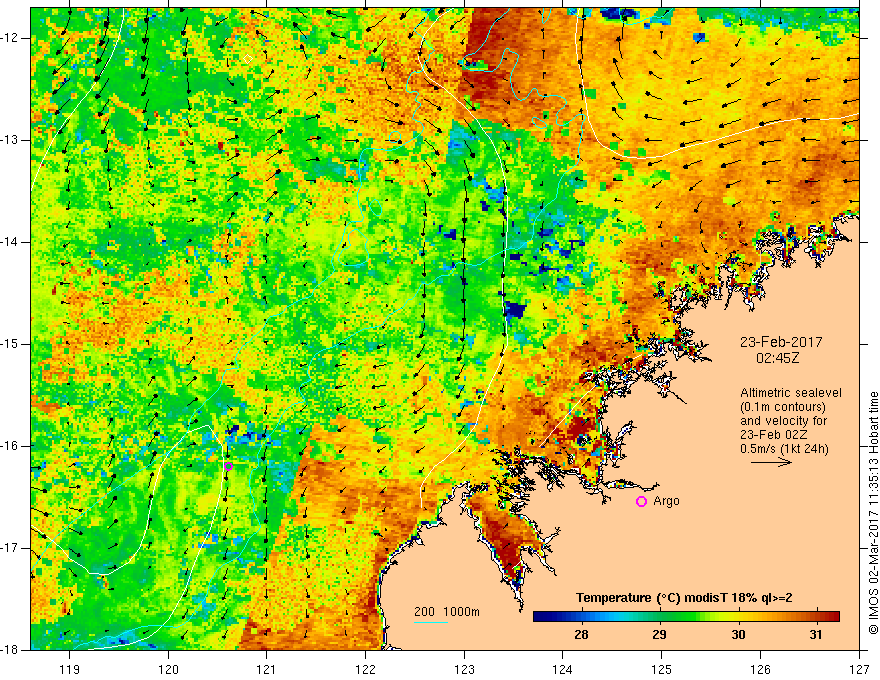Click the 120 longitude axis label

pos(168,669)
